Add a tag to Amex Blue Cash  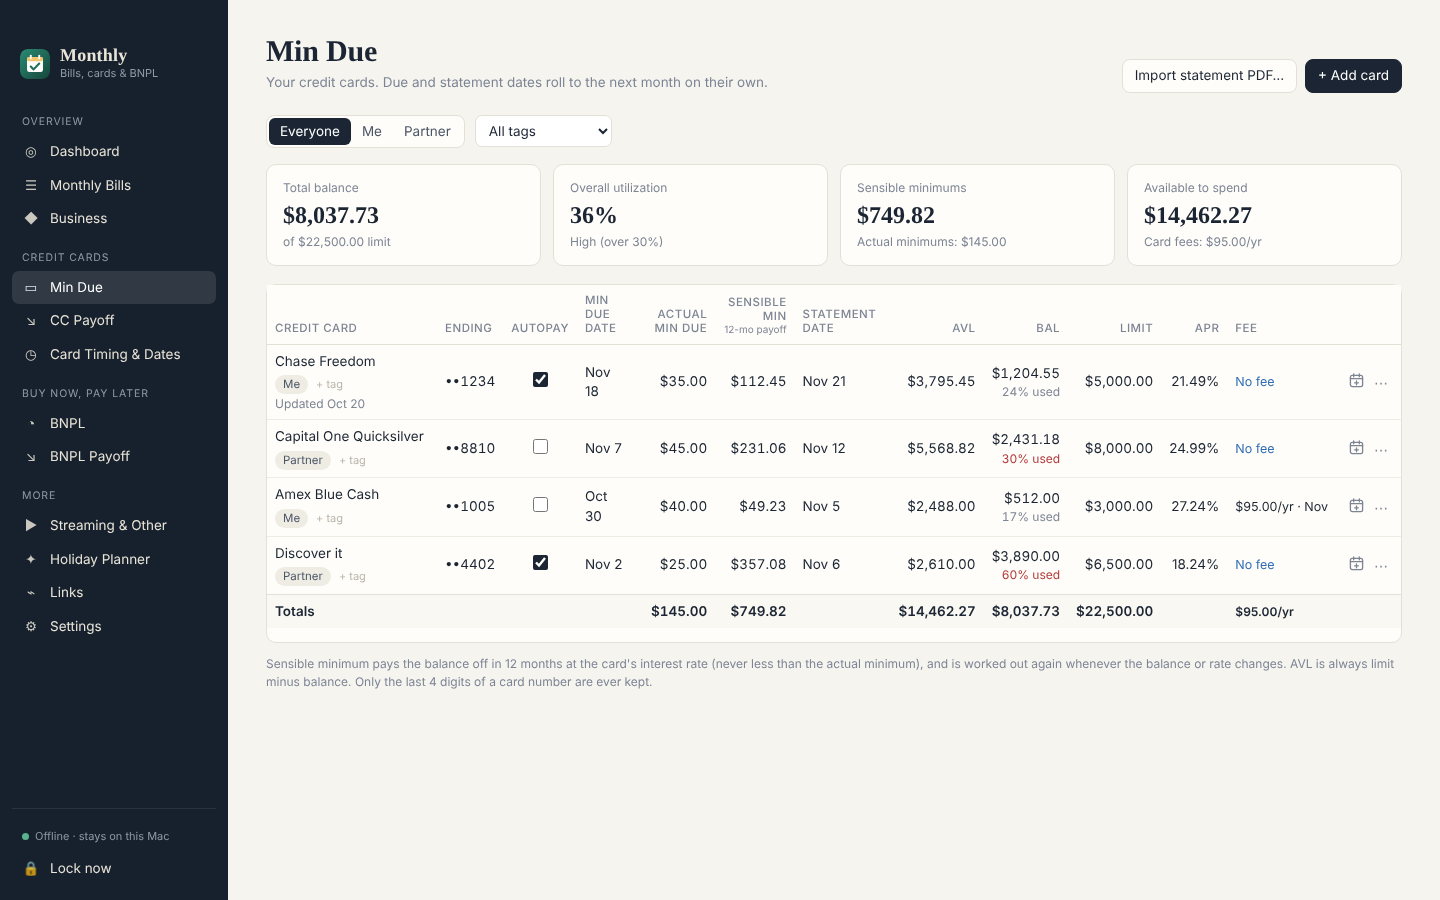coord(329,518)
